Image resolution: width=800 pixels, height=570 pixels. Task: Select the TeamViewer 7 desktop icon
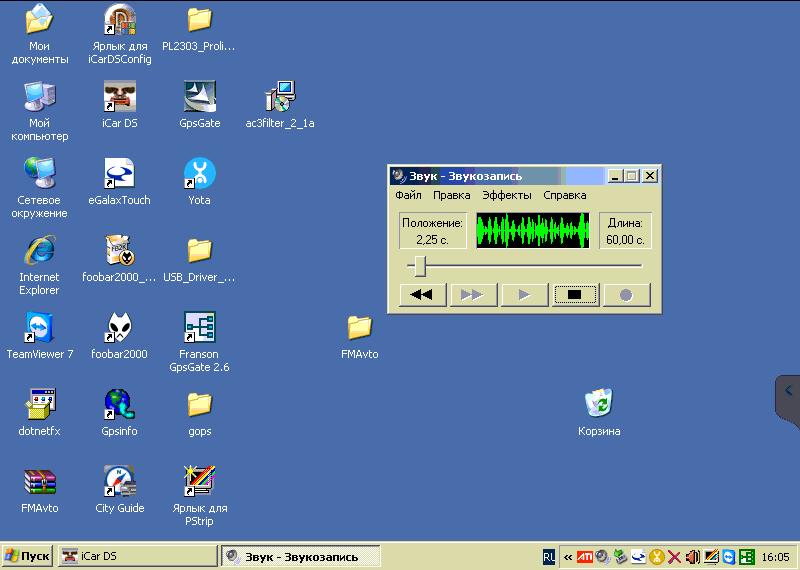point(40,328)
